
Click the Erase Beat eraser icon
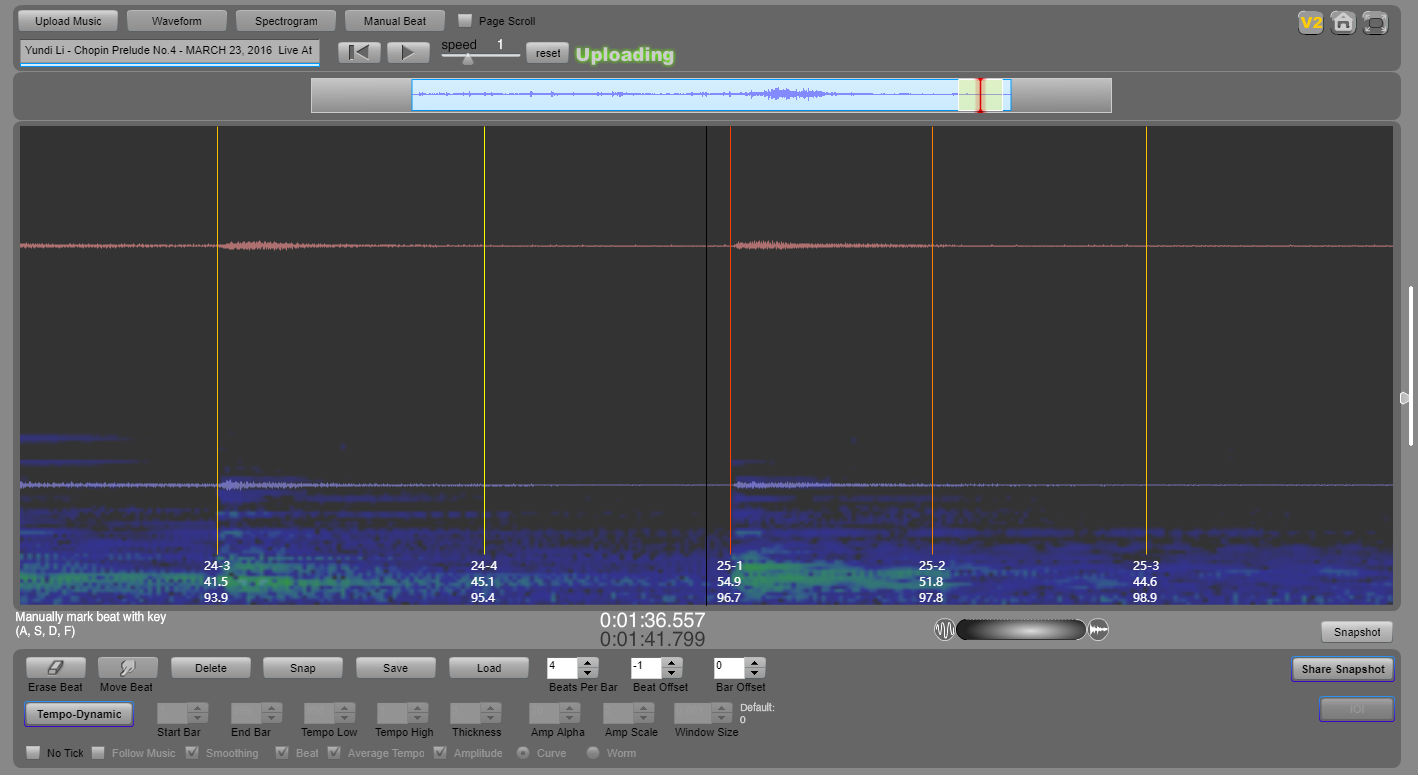[56, 668]
